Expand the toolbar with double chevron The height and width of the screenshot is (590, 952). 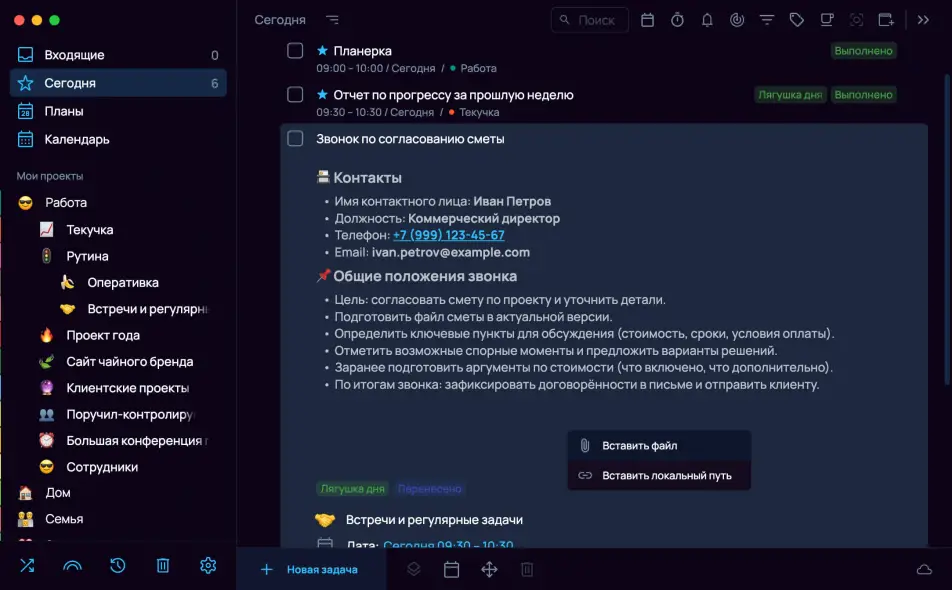[x=924, y=20]
